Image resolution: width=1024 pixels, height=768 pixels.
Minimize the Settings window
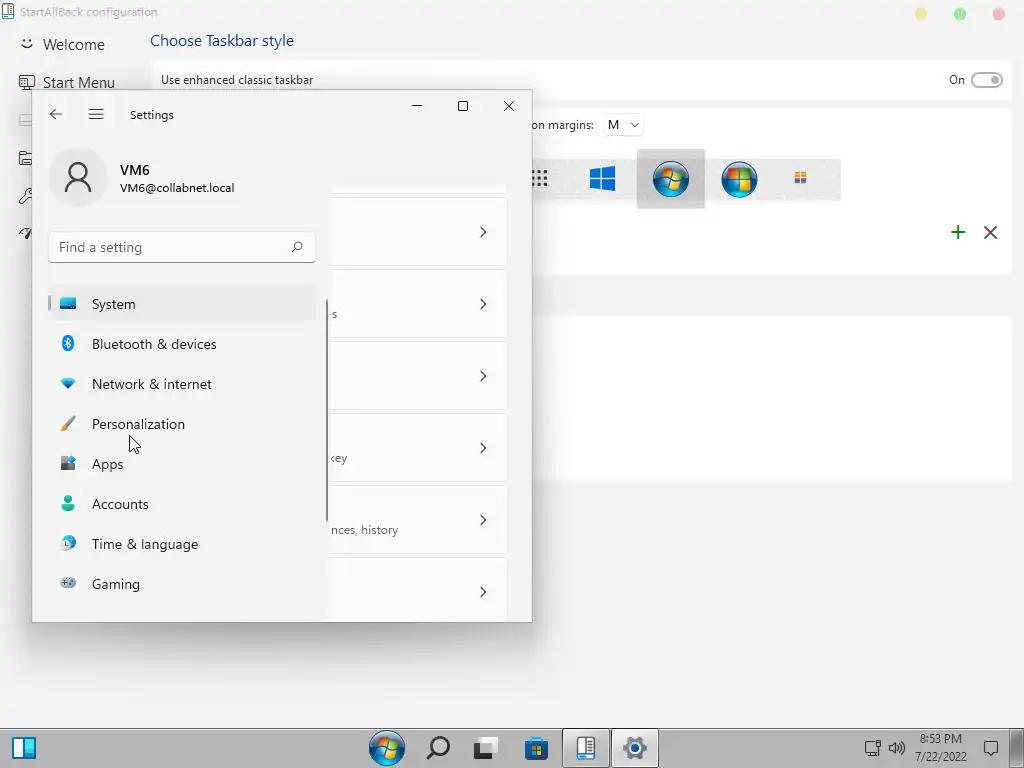point(417,106)
